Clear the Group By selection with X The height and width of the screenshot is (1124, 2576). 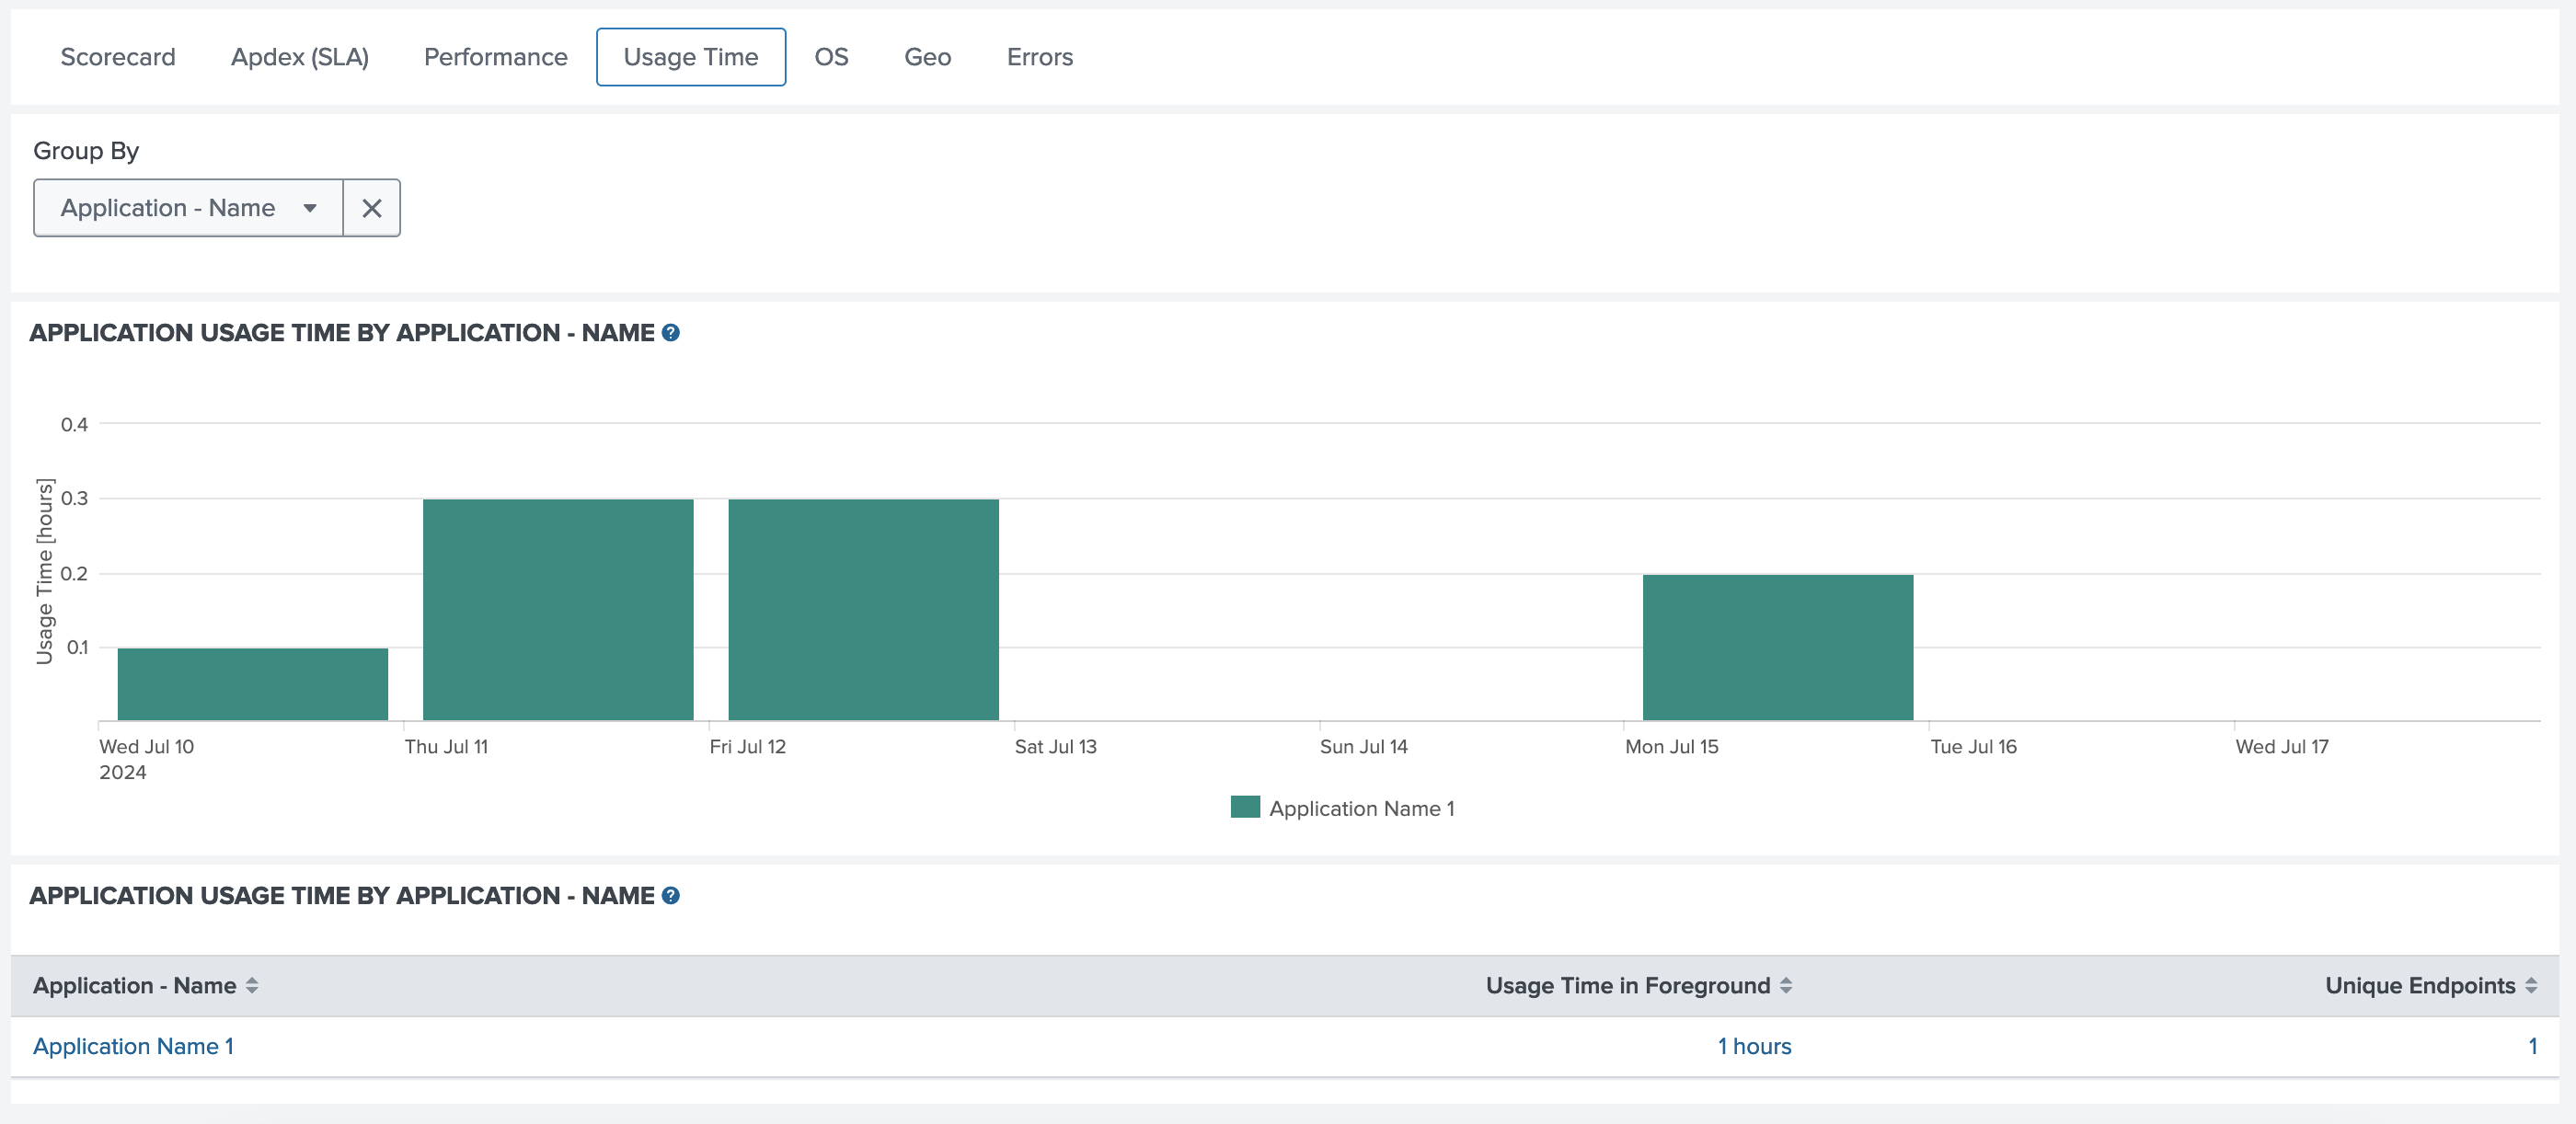coord(371,208)
